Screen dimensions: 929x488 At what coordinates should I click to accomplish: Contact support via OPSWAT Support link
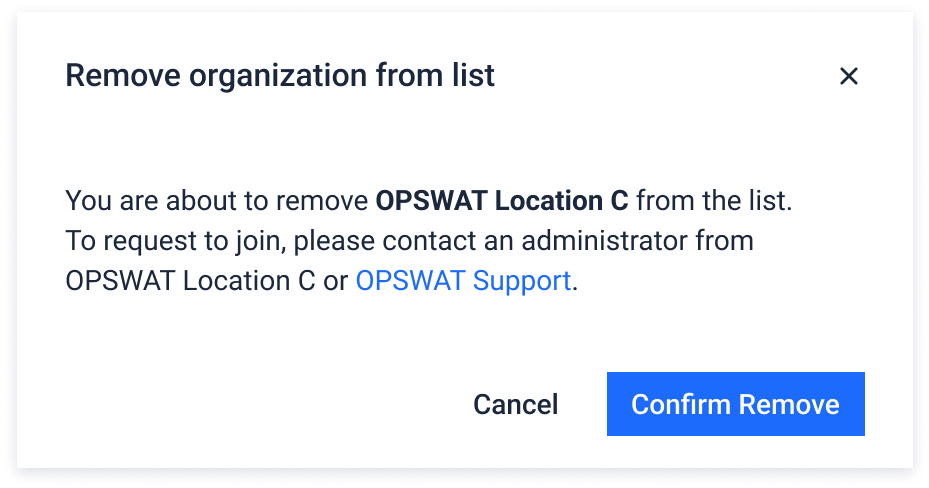(x=463, y=281)
